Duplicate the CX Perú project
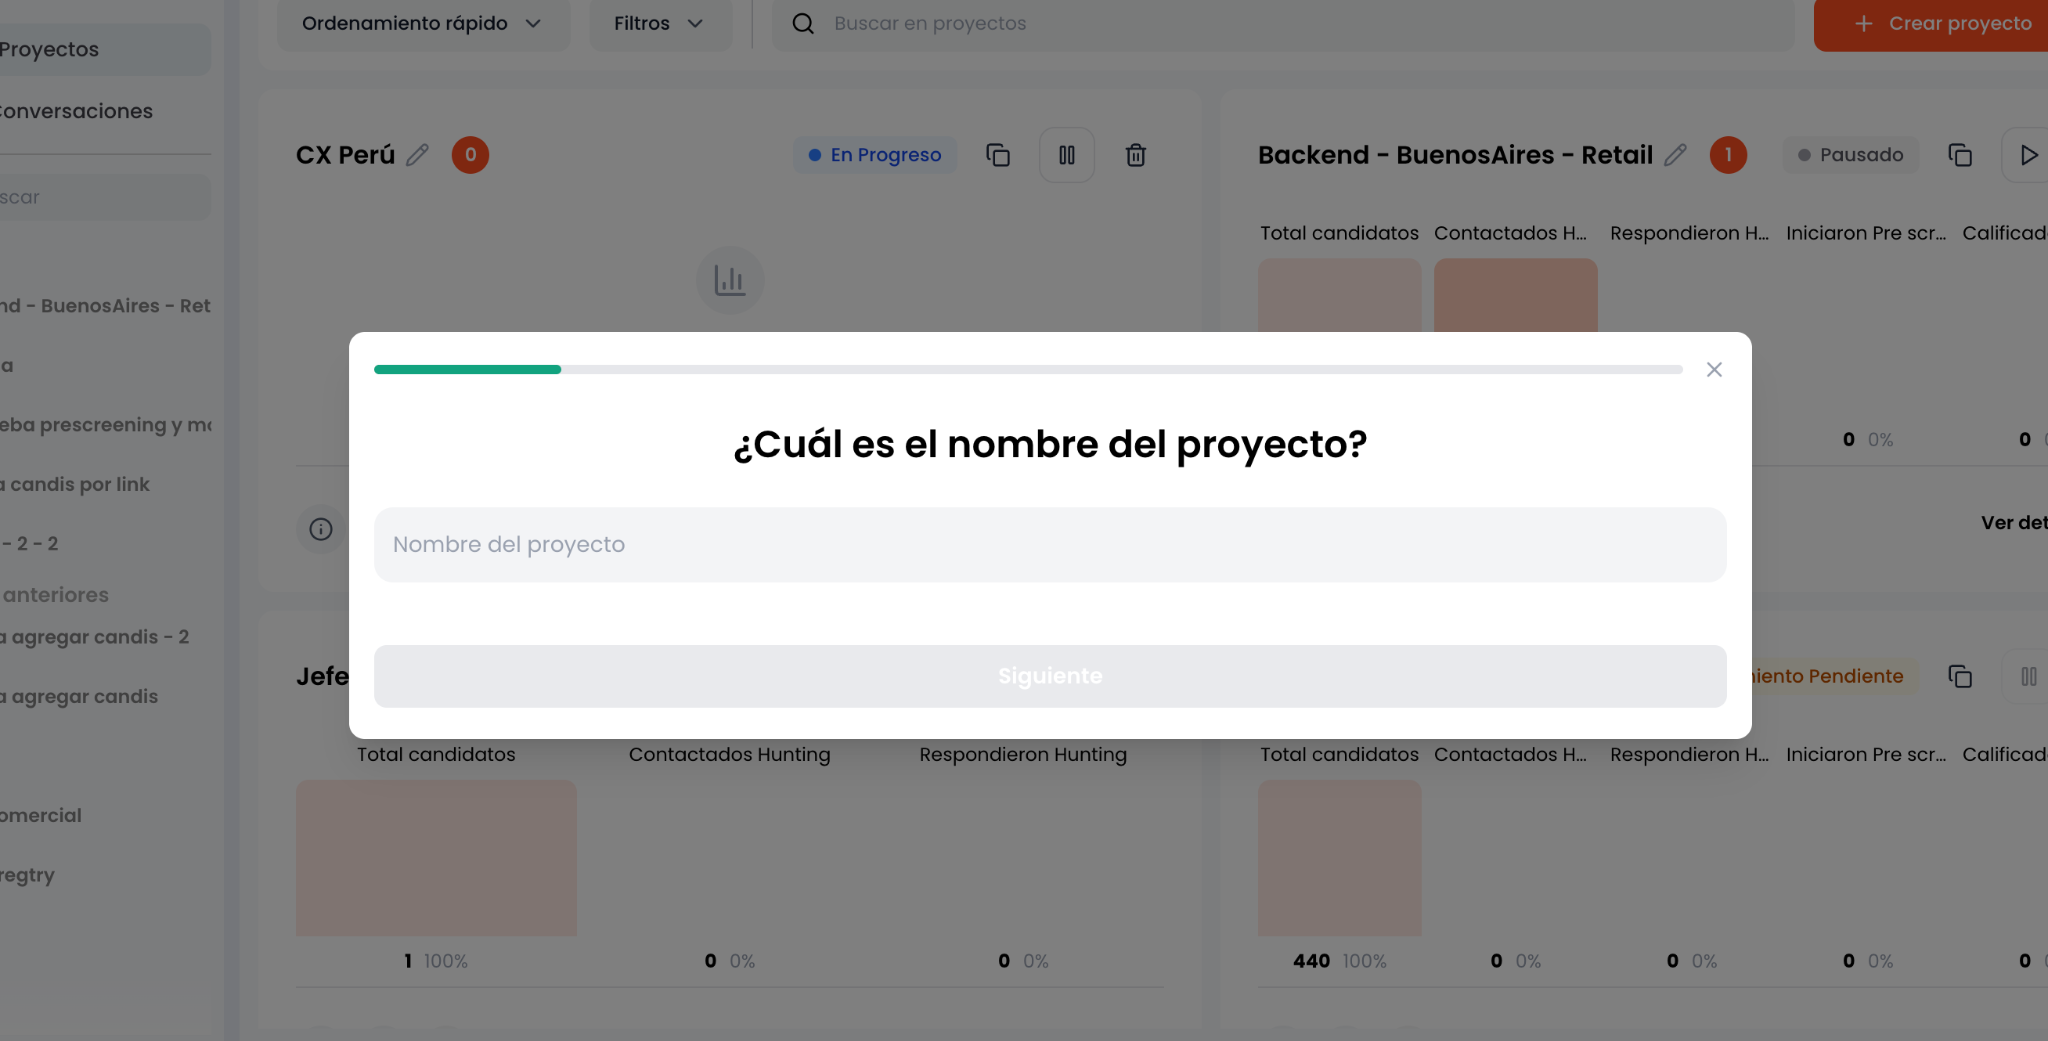 click(998, 155)
